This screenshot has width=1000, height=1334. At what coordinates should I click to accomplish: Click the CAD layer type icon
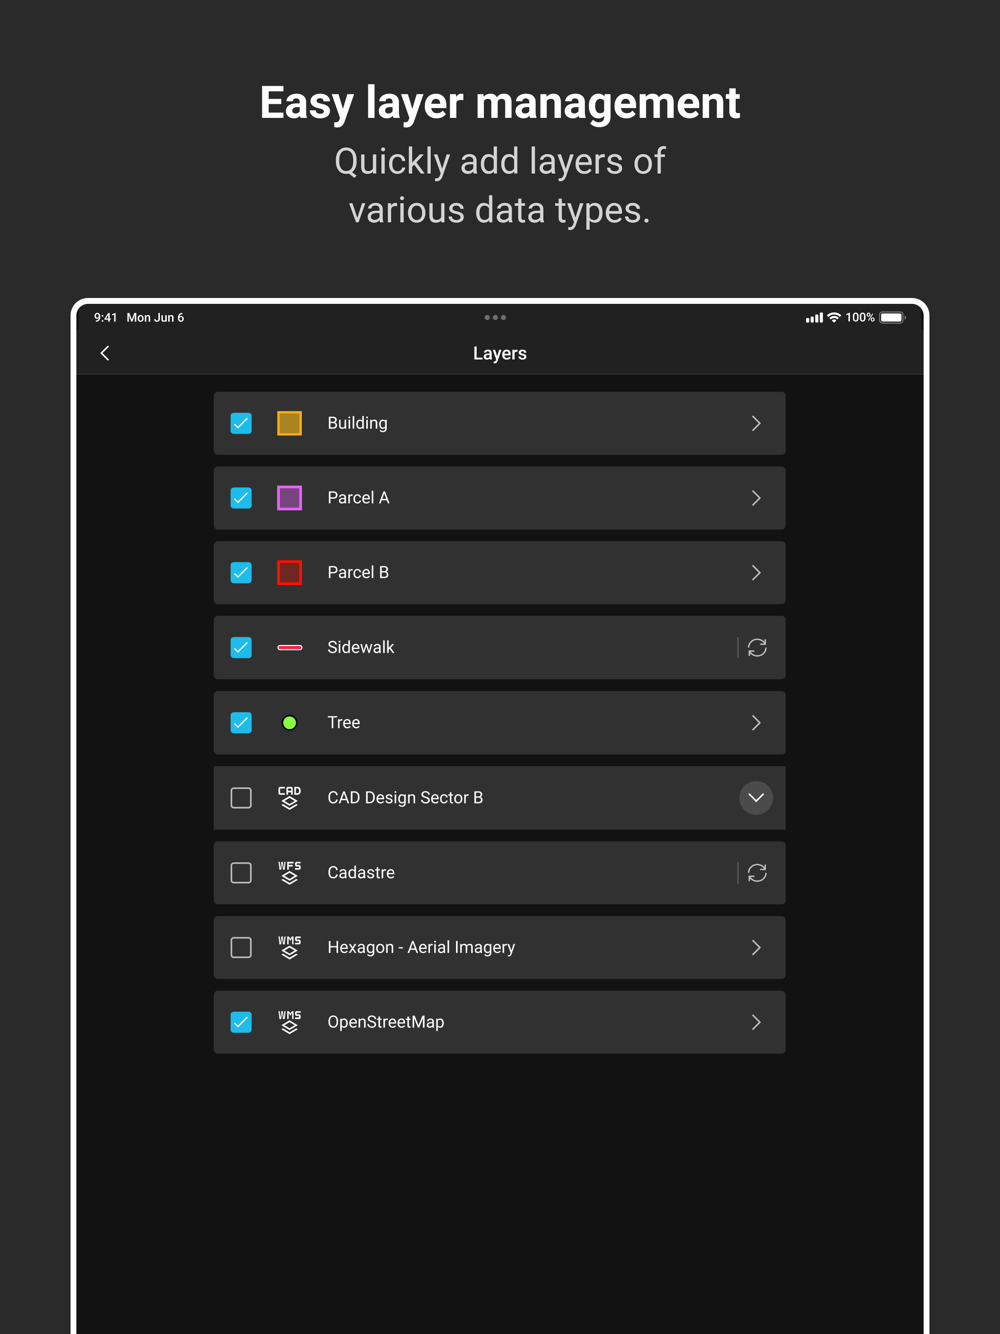click(x=289, y=798)
